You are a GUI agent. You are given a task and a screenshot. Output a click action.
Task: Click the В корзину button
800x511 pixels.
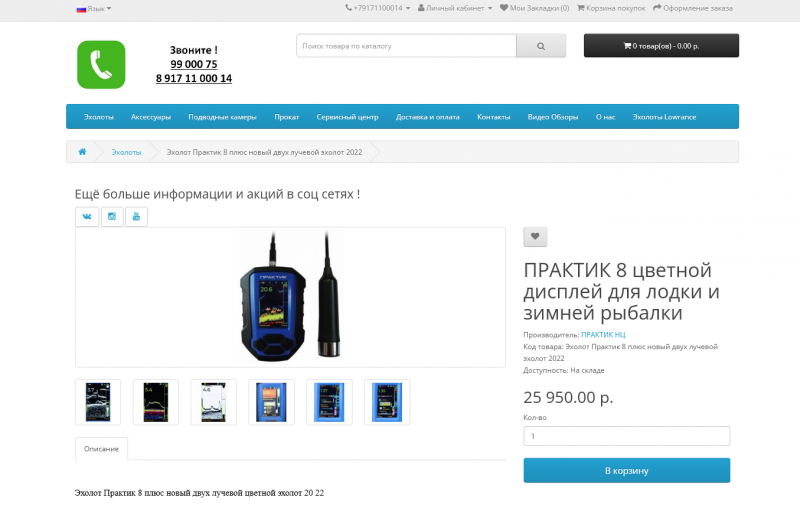[627, 470]
